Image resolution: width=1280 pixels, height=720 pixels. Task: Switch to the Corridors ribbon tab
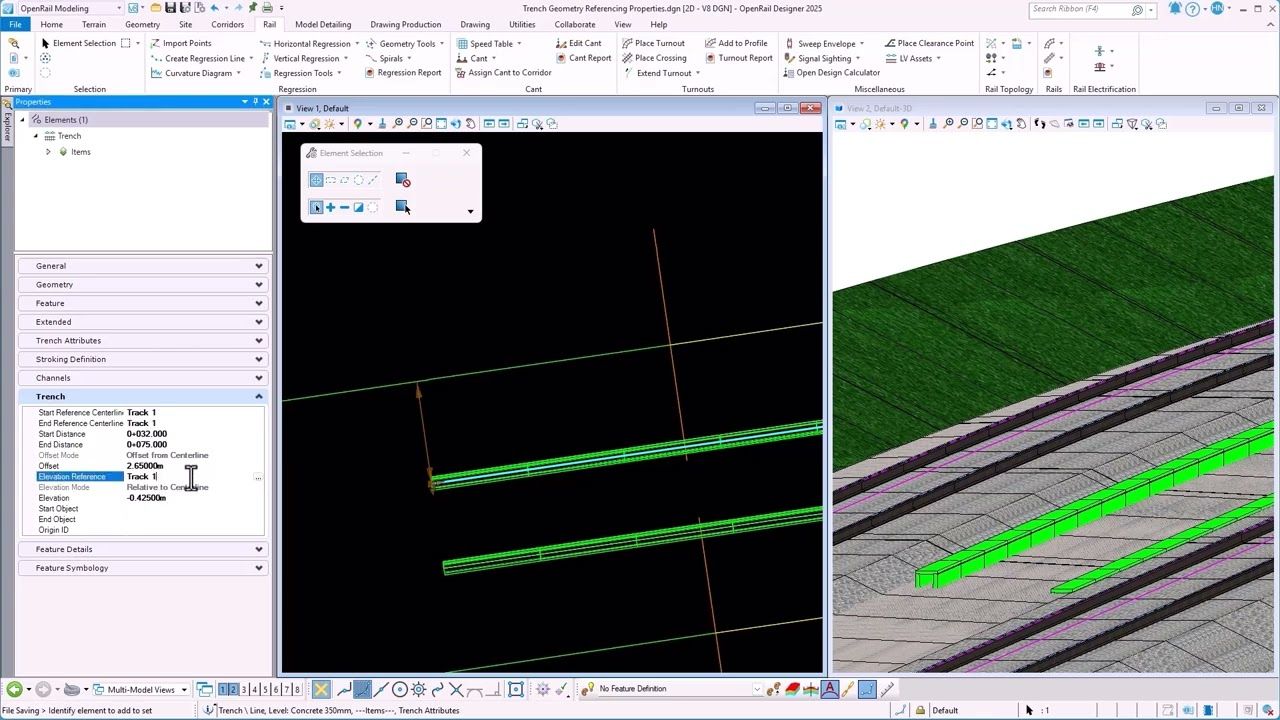tap(227, 24)
